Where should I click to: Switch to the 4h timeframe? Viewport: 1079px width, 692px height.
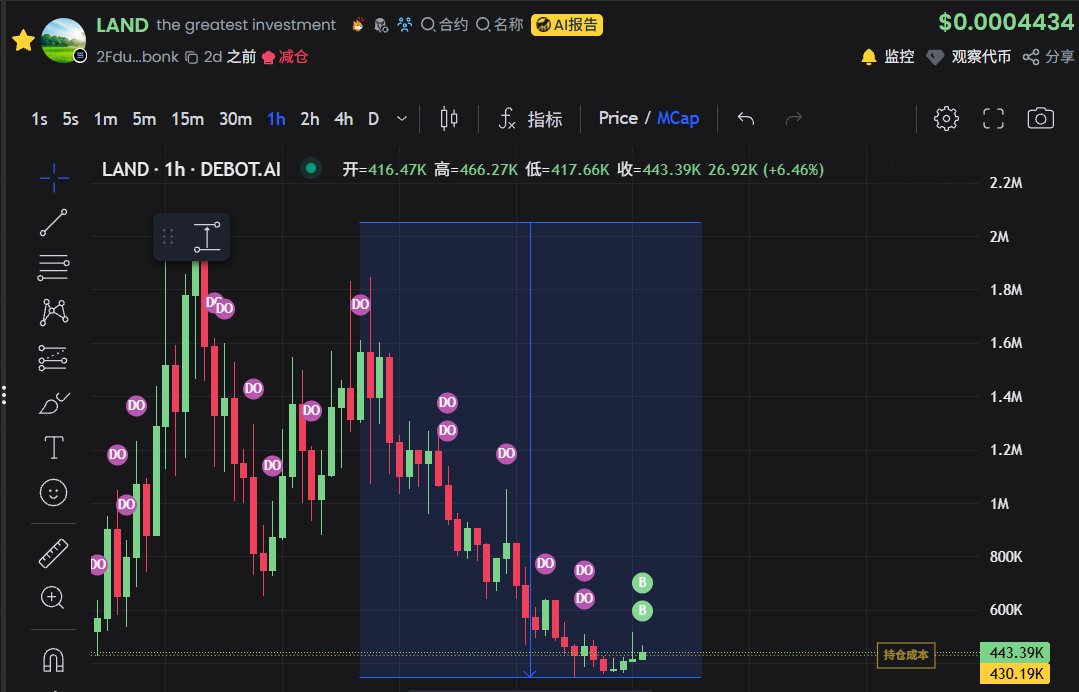pyautogui.click(x=343, y=119)
